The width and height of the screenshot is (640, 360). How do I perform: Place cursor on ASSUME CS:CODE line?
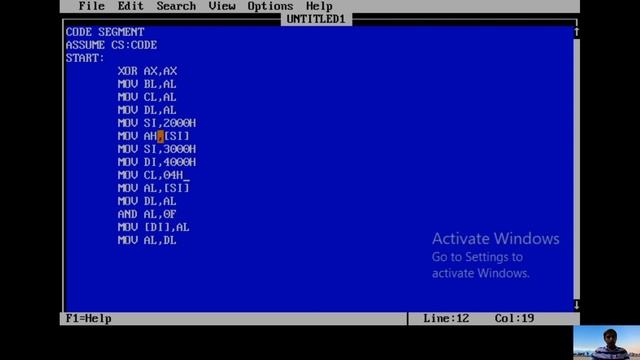(111, 45)
